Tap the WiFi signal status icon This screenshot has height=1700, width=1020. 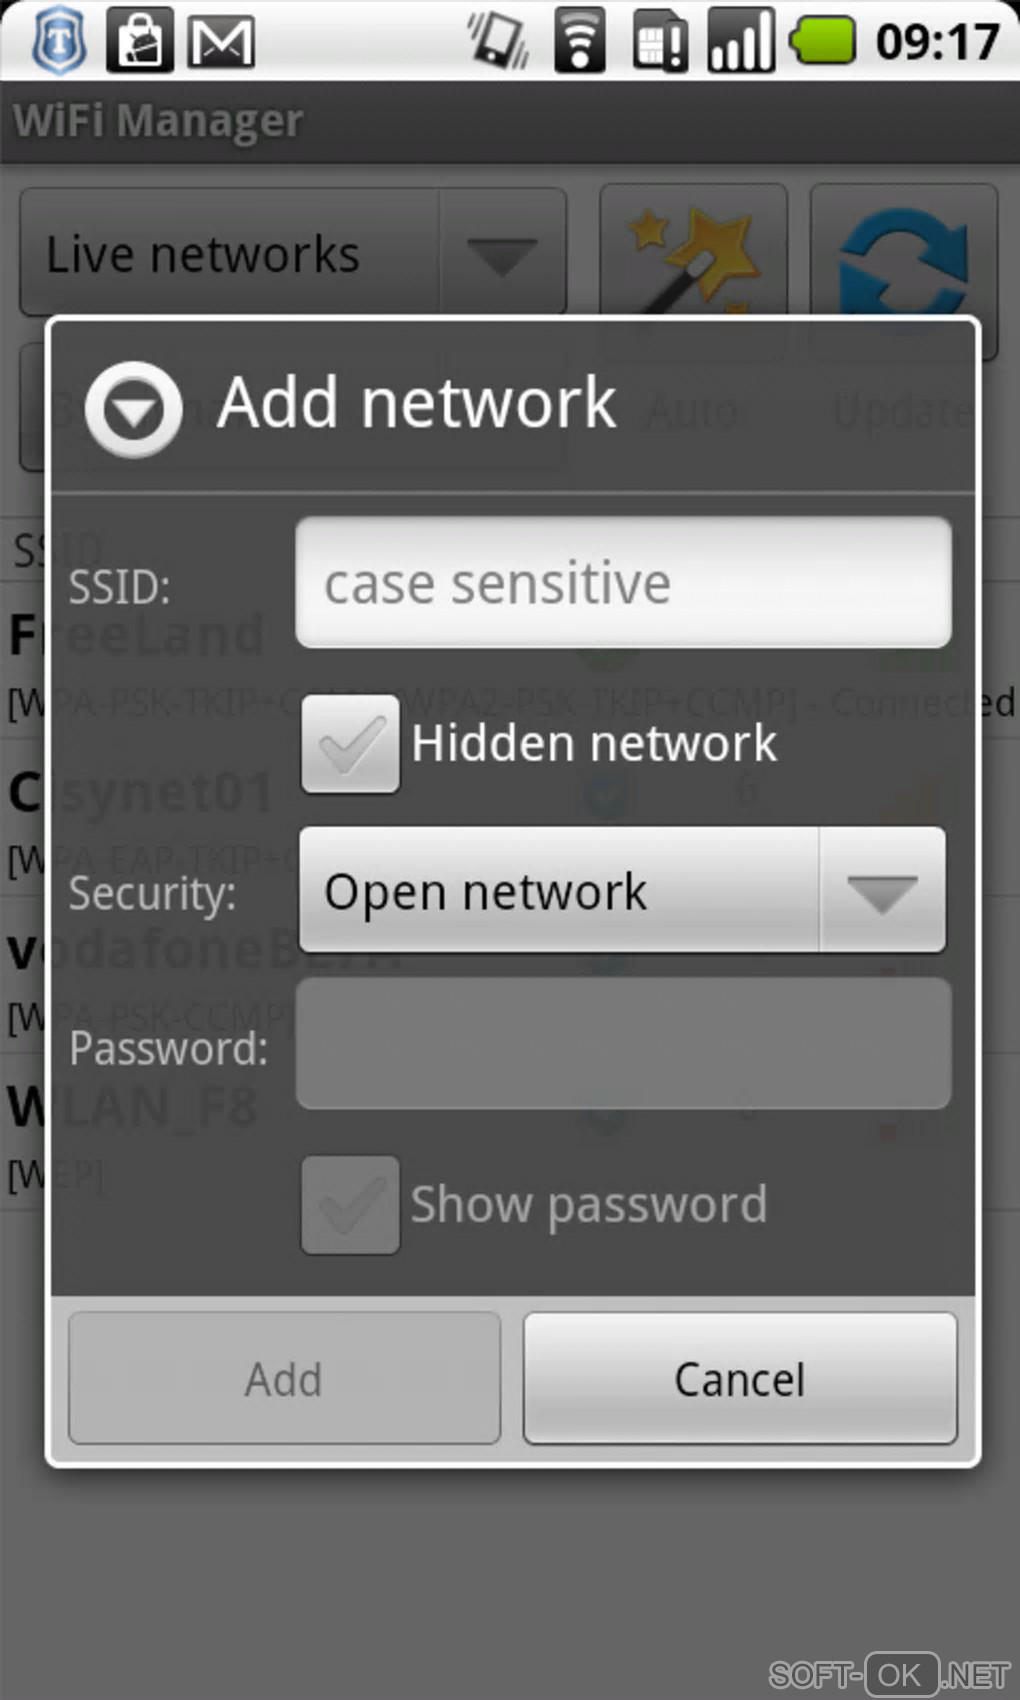(579, 41)
